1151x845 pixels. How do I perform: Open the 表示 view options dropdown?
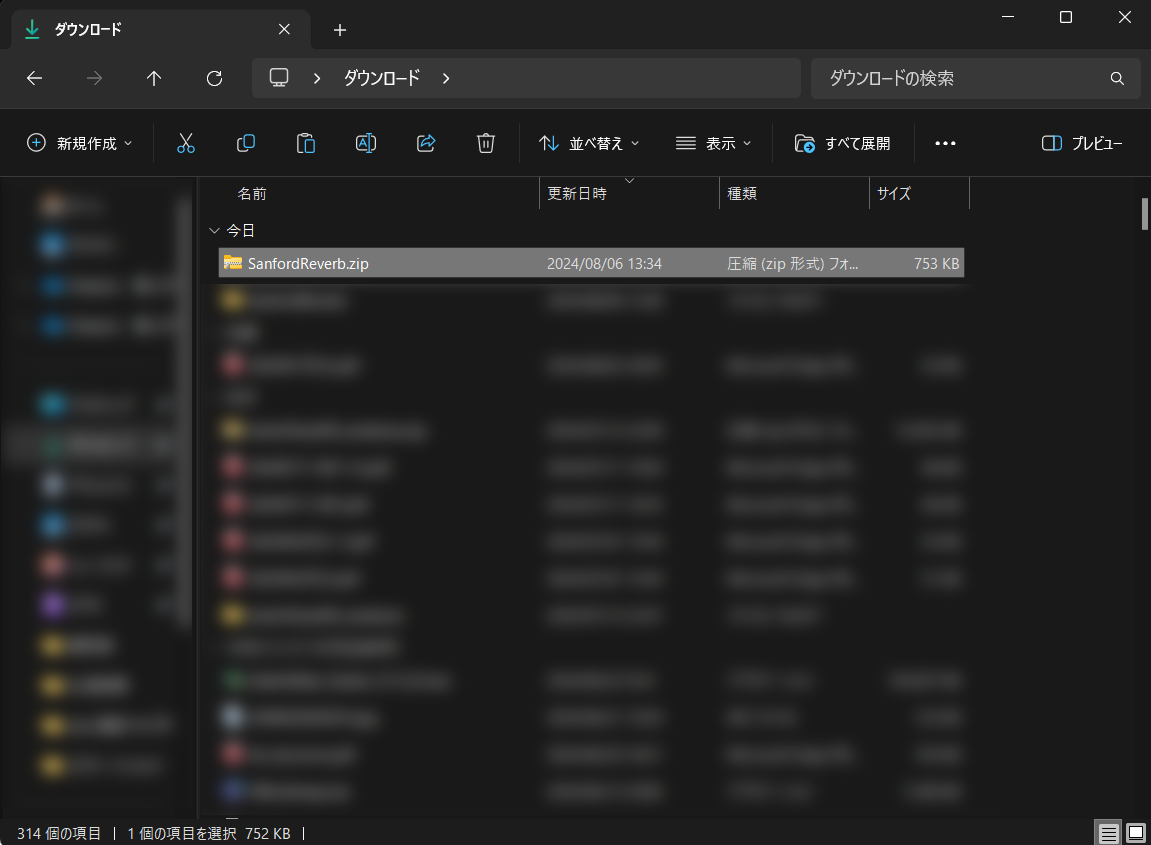712,143
